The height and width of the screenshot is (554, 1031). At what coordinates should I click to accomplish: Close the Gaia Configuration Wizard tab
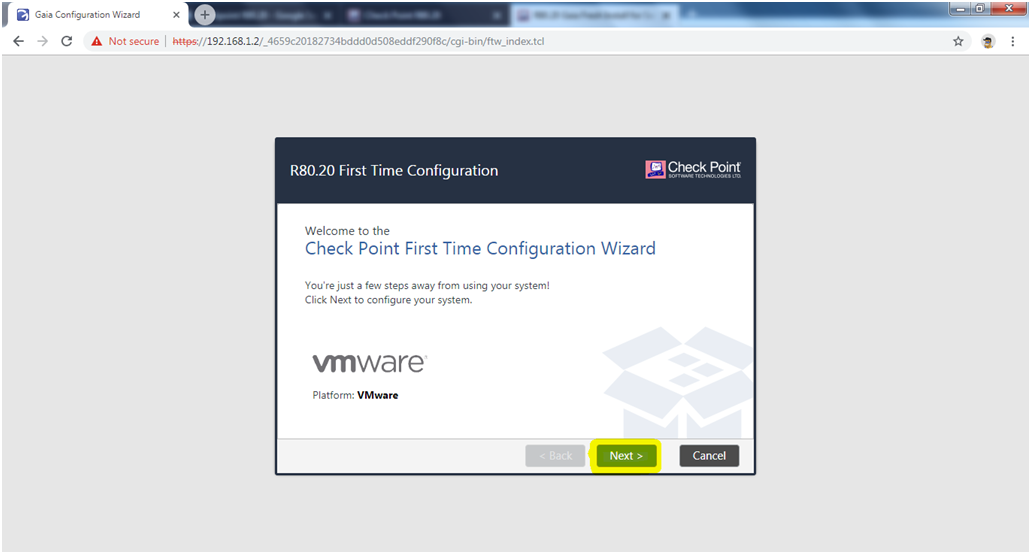point(176,14)
